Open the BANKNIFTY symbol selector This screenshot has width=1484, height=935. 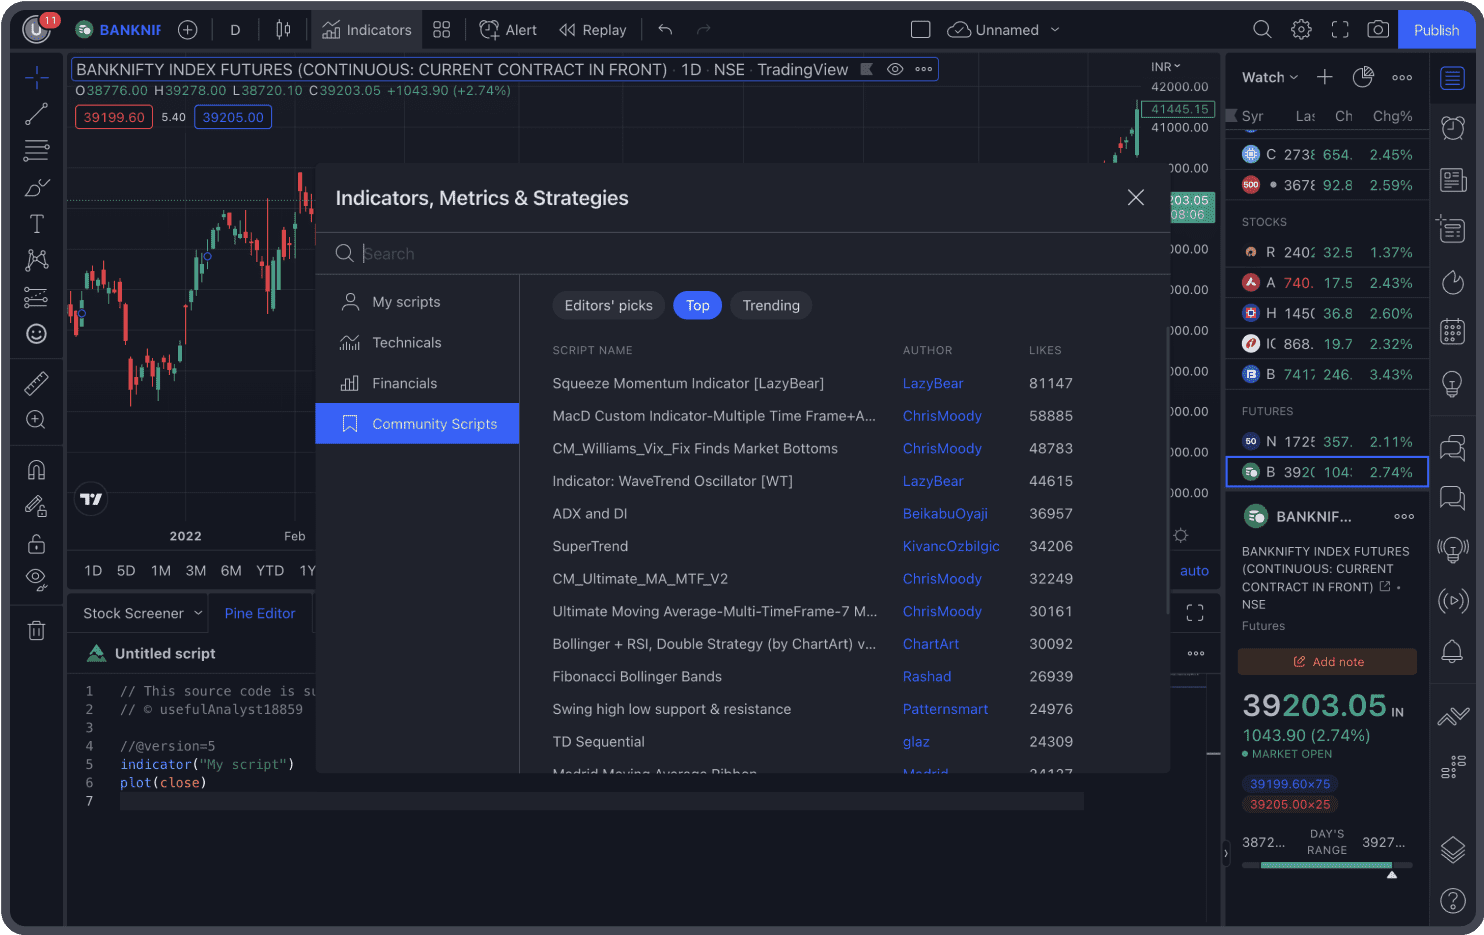pyautogui.click(x=119, y=30)
